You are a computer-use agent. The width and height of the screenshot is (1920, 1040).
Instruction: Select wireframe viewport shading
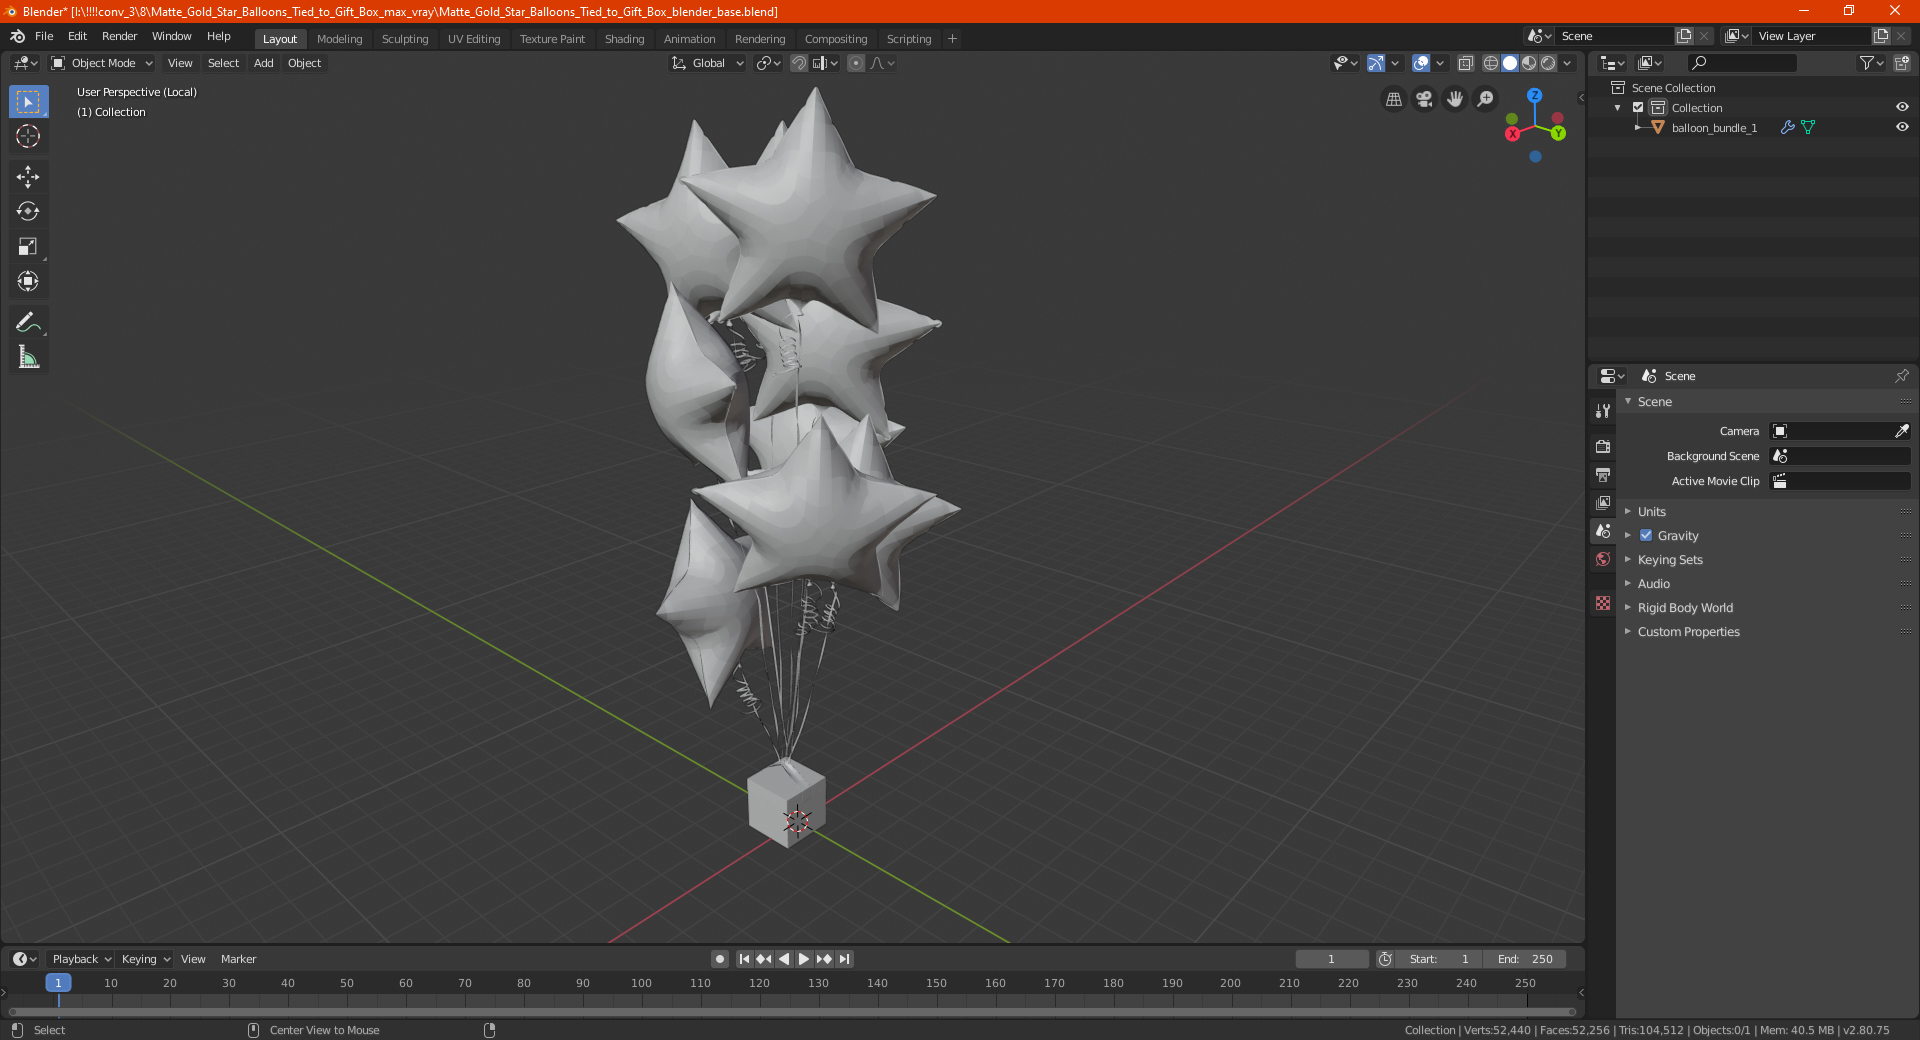click(x=1490, y=63)
